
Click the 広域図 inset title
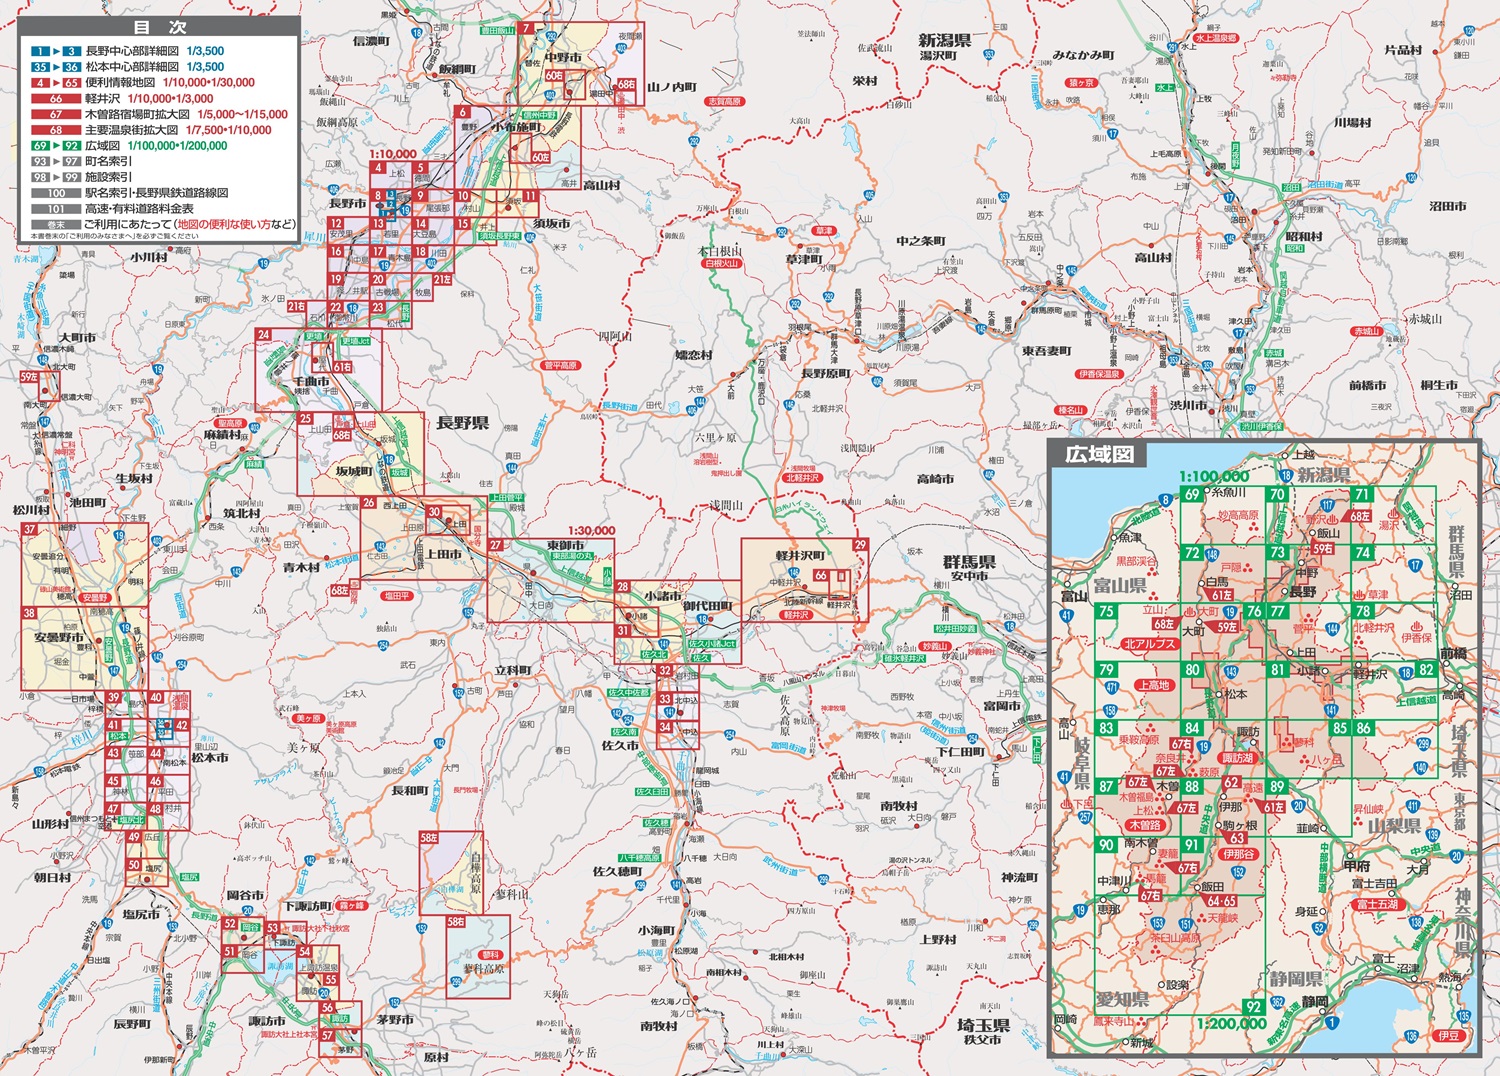pyautogui.click(x=1099, y=455)
